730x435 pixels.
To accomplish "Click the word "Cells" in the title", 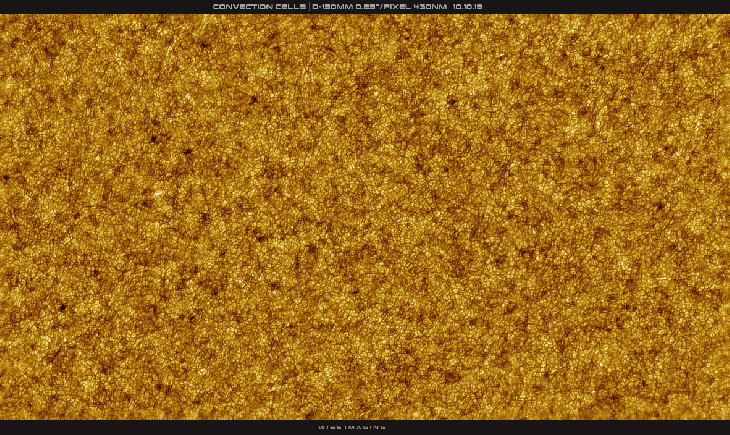I will [291, 7].
